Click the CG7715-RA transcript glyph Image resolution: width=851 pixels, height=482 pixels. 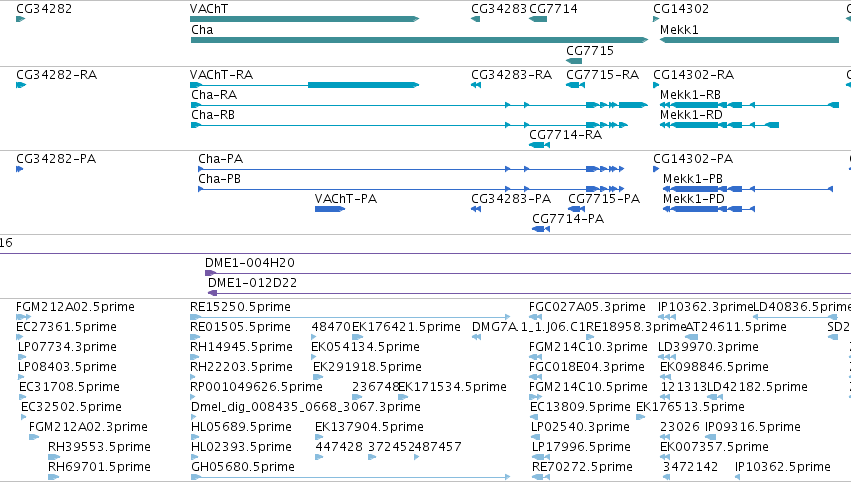point(575,85)
